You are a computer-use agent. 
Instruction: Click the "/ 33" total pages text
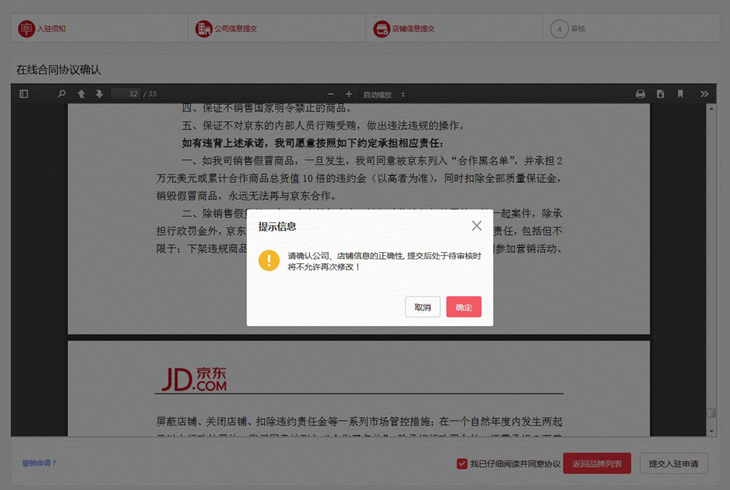150,94
